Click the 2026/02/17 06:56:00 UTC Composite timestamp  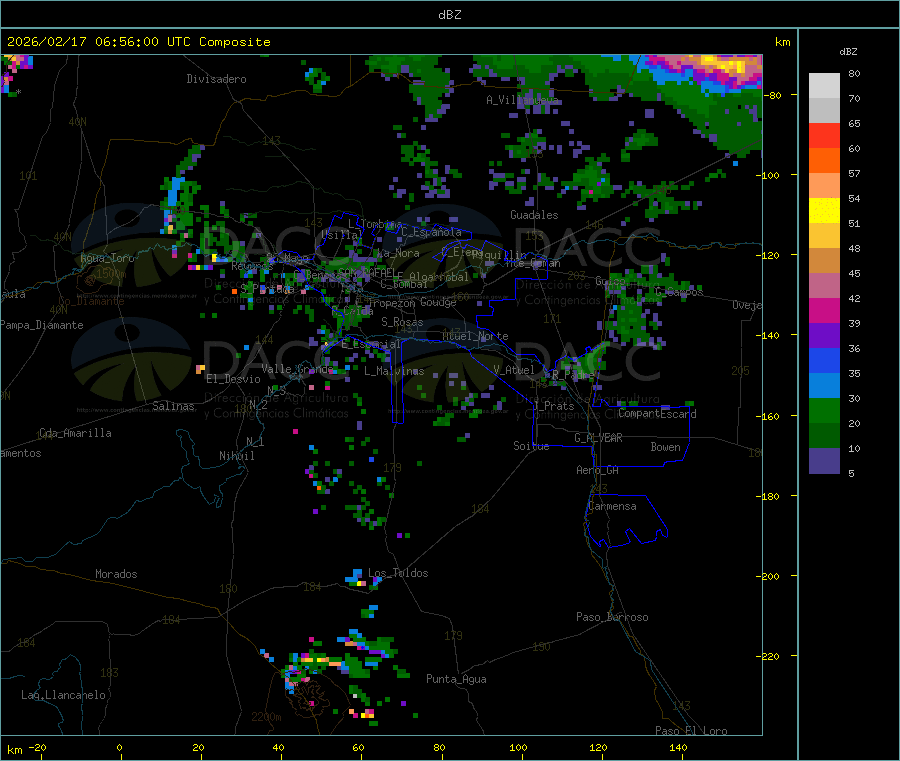[x=138, y=42]
